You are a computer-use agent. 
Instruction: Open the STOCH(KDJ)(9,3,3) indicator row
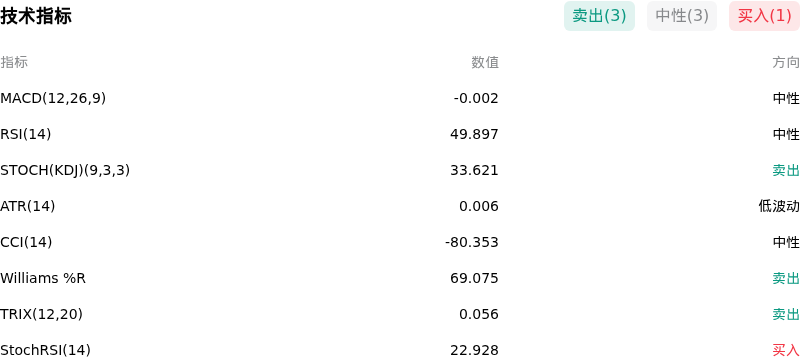coord(400,170)
